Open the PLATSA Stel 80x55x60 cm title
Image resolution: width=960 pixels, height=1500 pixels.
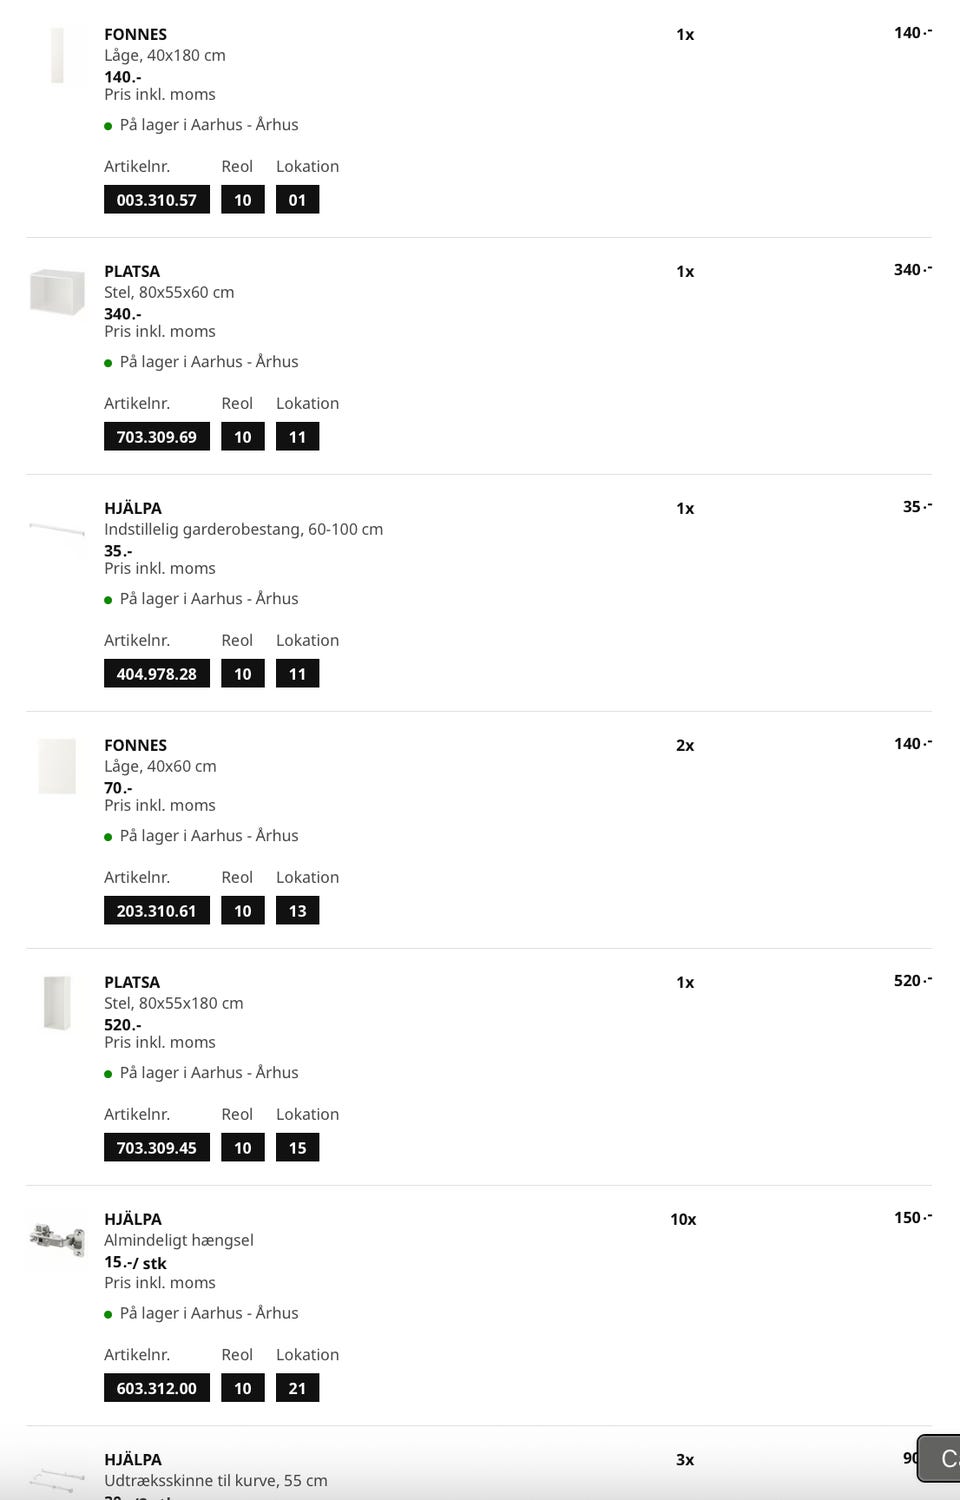[x=132, y=271]
